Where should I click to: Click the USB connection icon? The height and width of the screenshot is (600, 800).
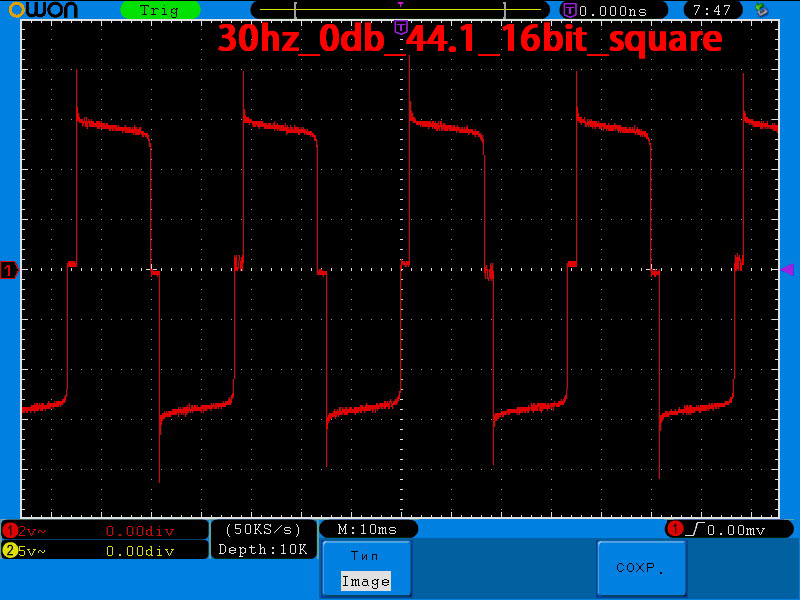762,10
